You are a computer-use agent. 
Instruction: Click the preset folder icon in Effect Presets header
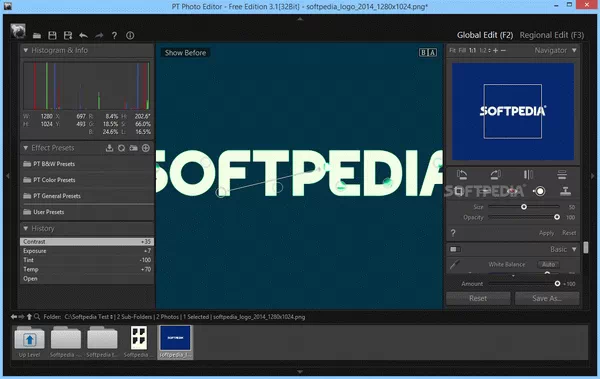[x=134, y=148]
